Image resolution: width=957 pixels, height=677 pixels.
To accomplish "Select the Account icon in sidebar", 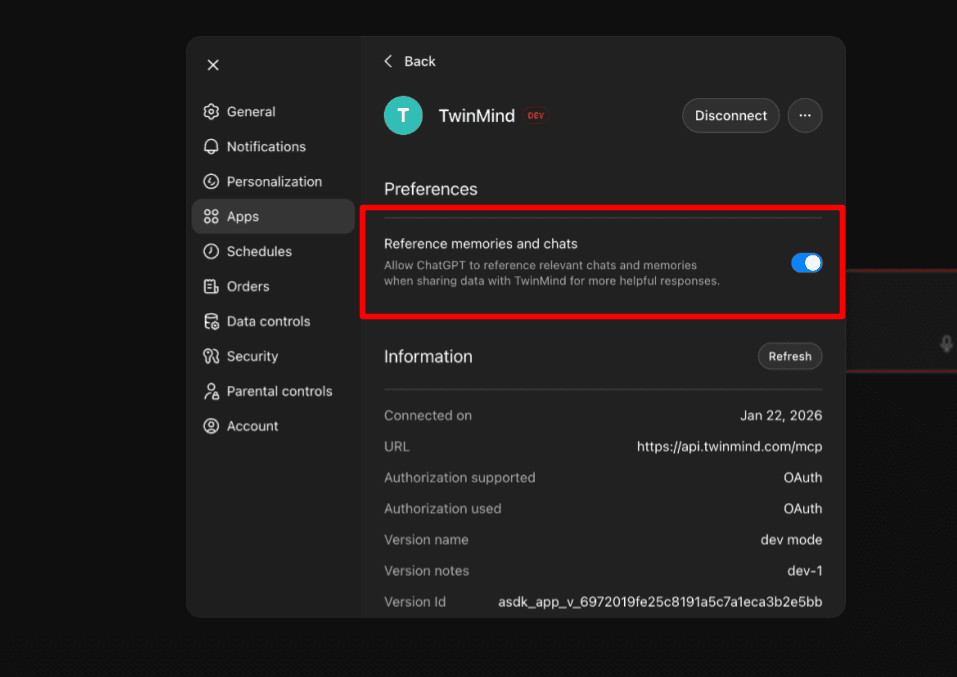I will tap(211, 426).
